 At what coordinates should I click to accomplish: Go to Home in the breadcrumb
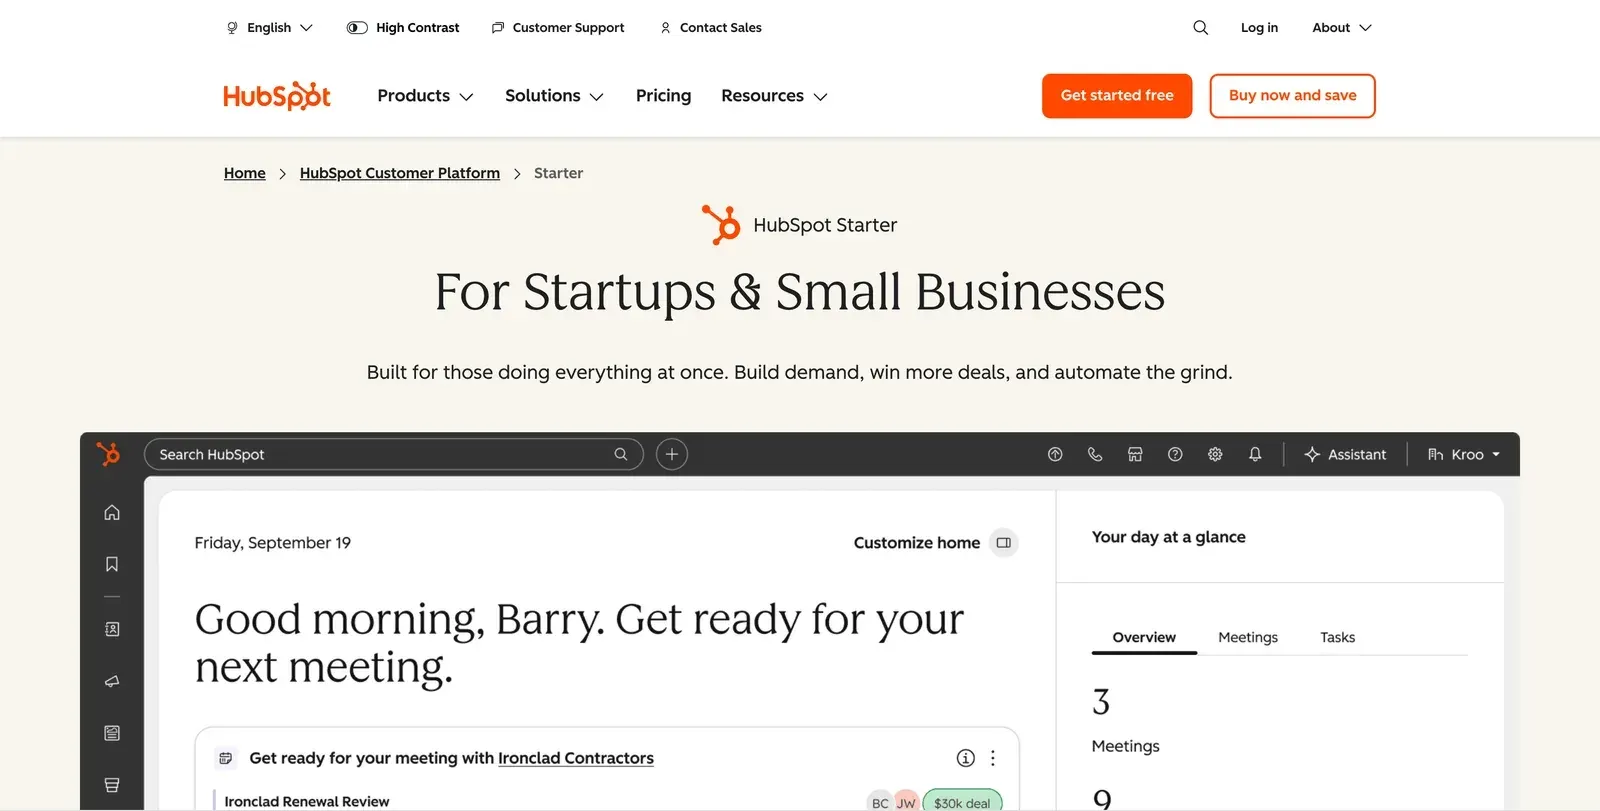[245, 173]
